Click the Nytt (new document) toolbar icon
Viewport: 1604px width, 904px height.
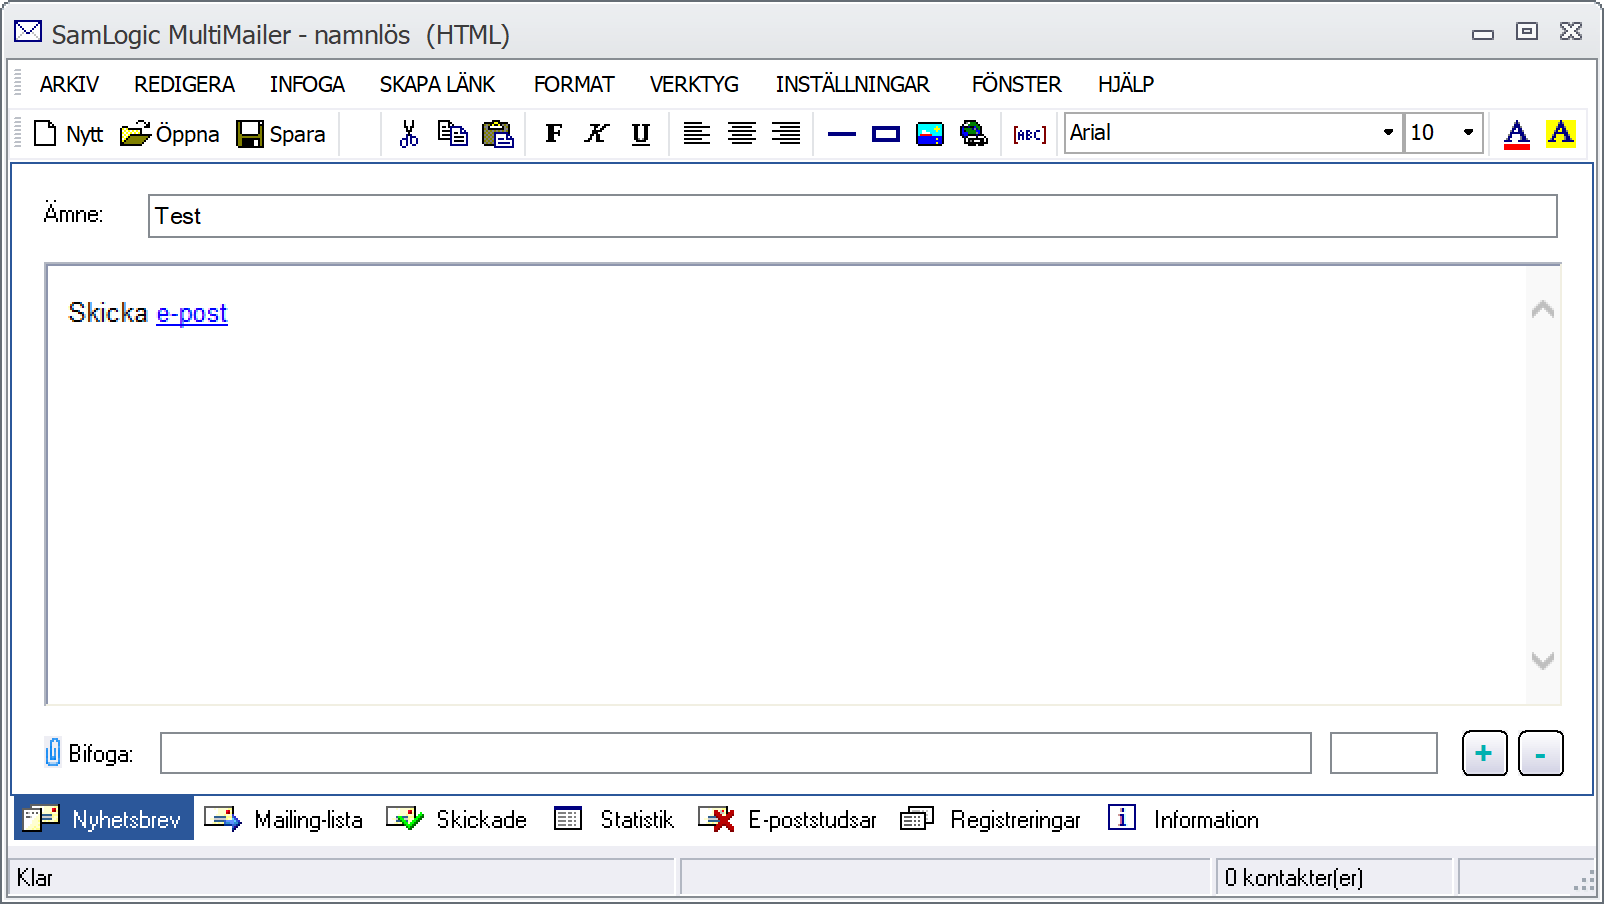[x=45, y=133]
